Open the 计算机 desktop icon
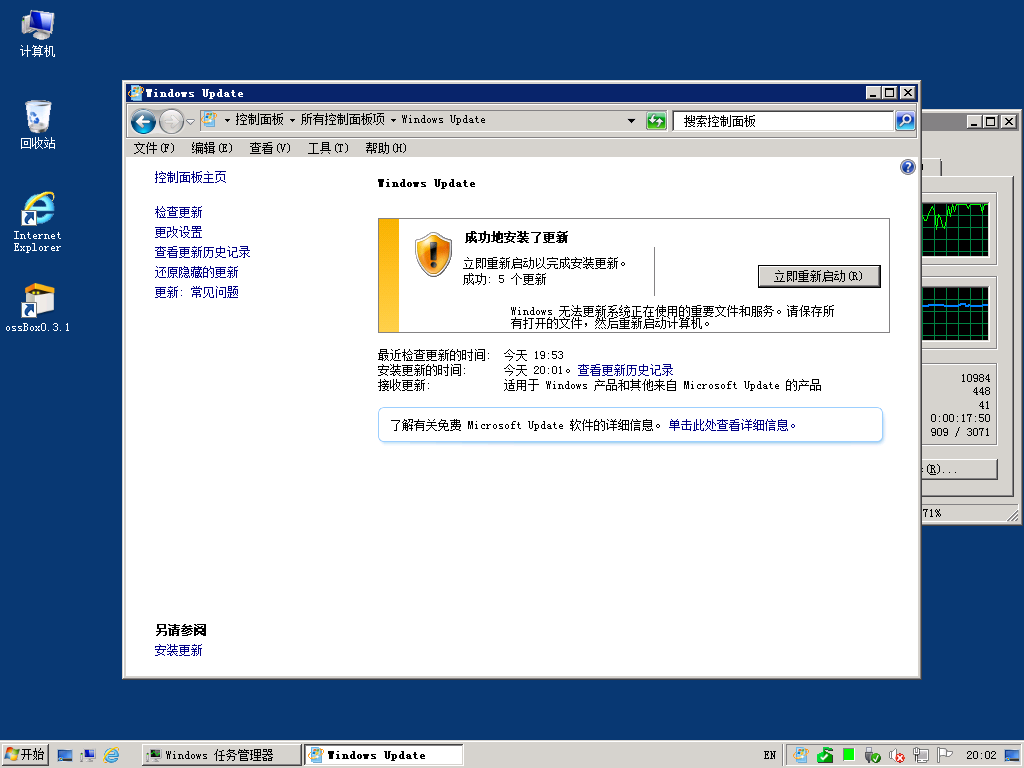 (37, 34)
